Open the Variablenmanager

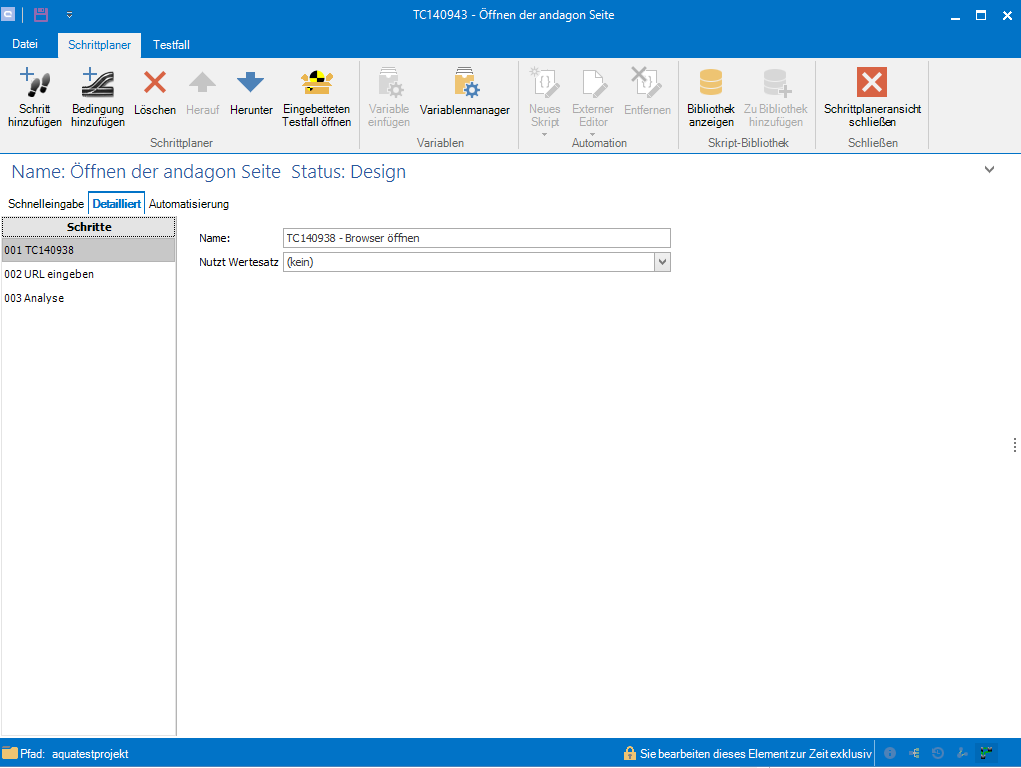coord(465,83)
